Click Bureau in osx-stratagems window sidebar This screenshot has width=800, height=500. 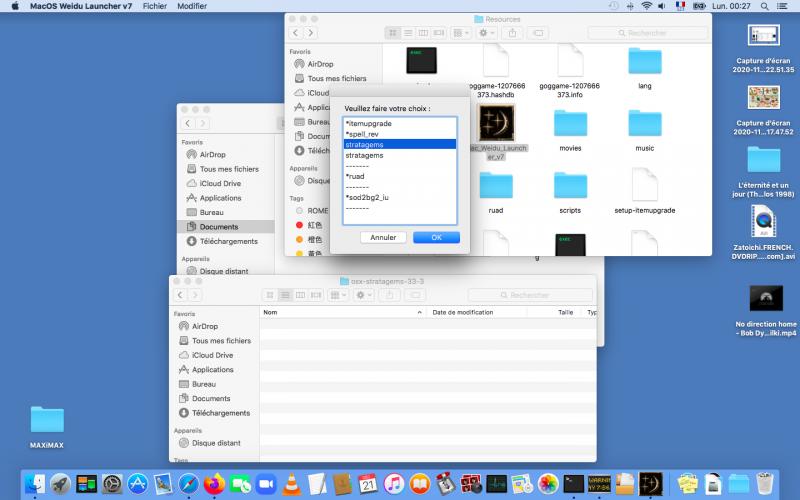point(204,384)
